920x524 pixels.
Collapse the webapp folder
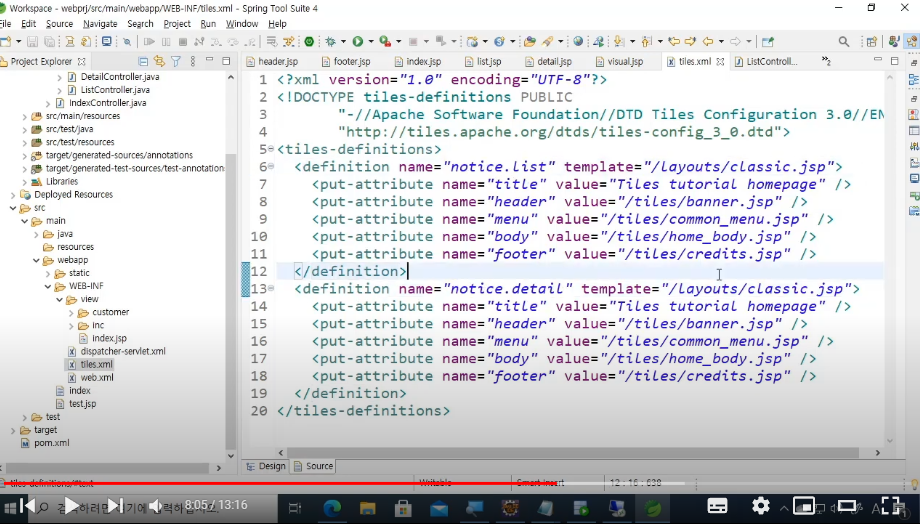[x=36, y=260]
